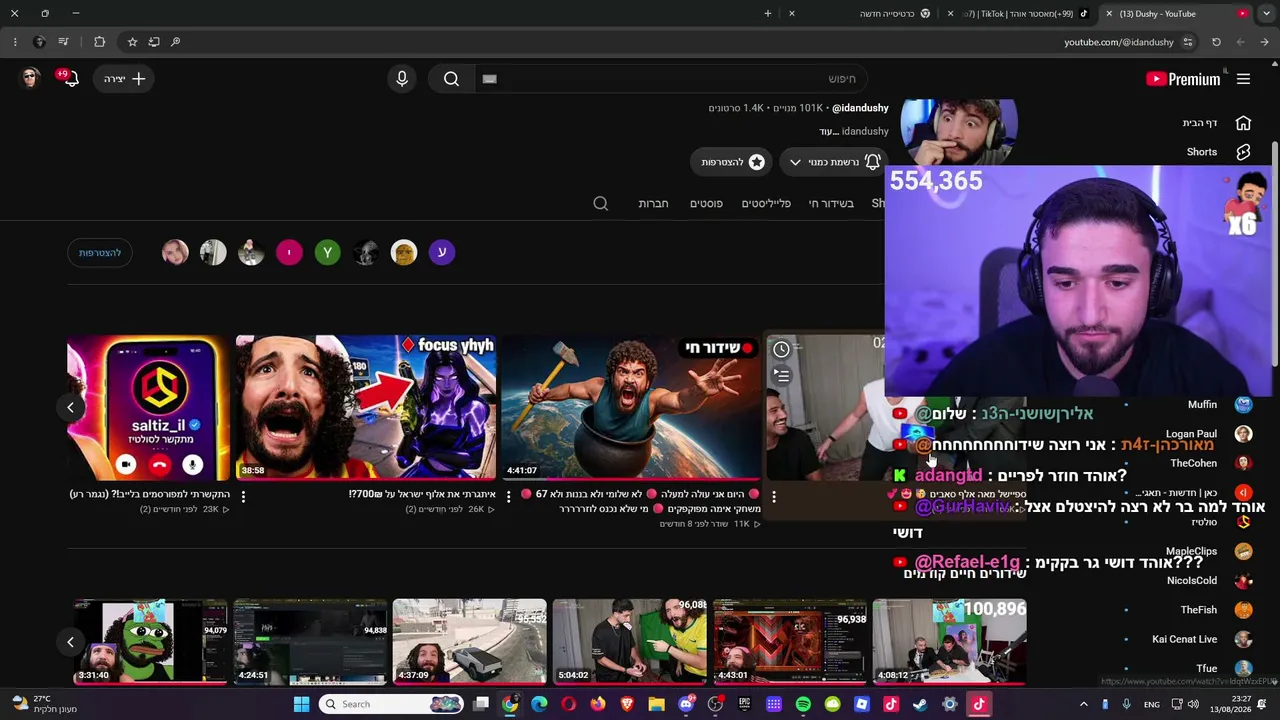Open the weather widget showing 27°C
The width and height of the screenshot is (1280, 720).
[44, 704]
